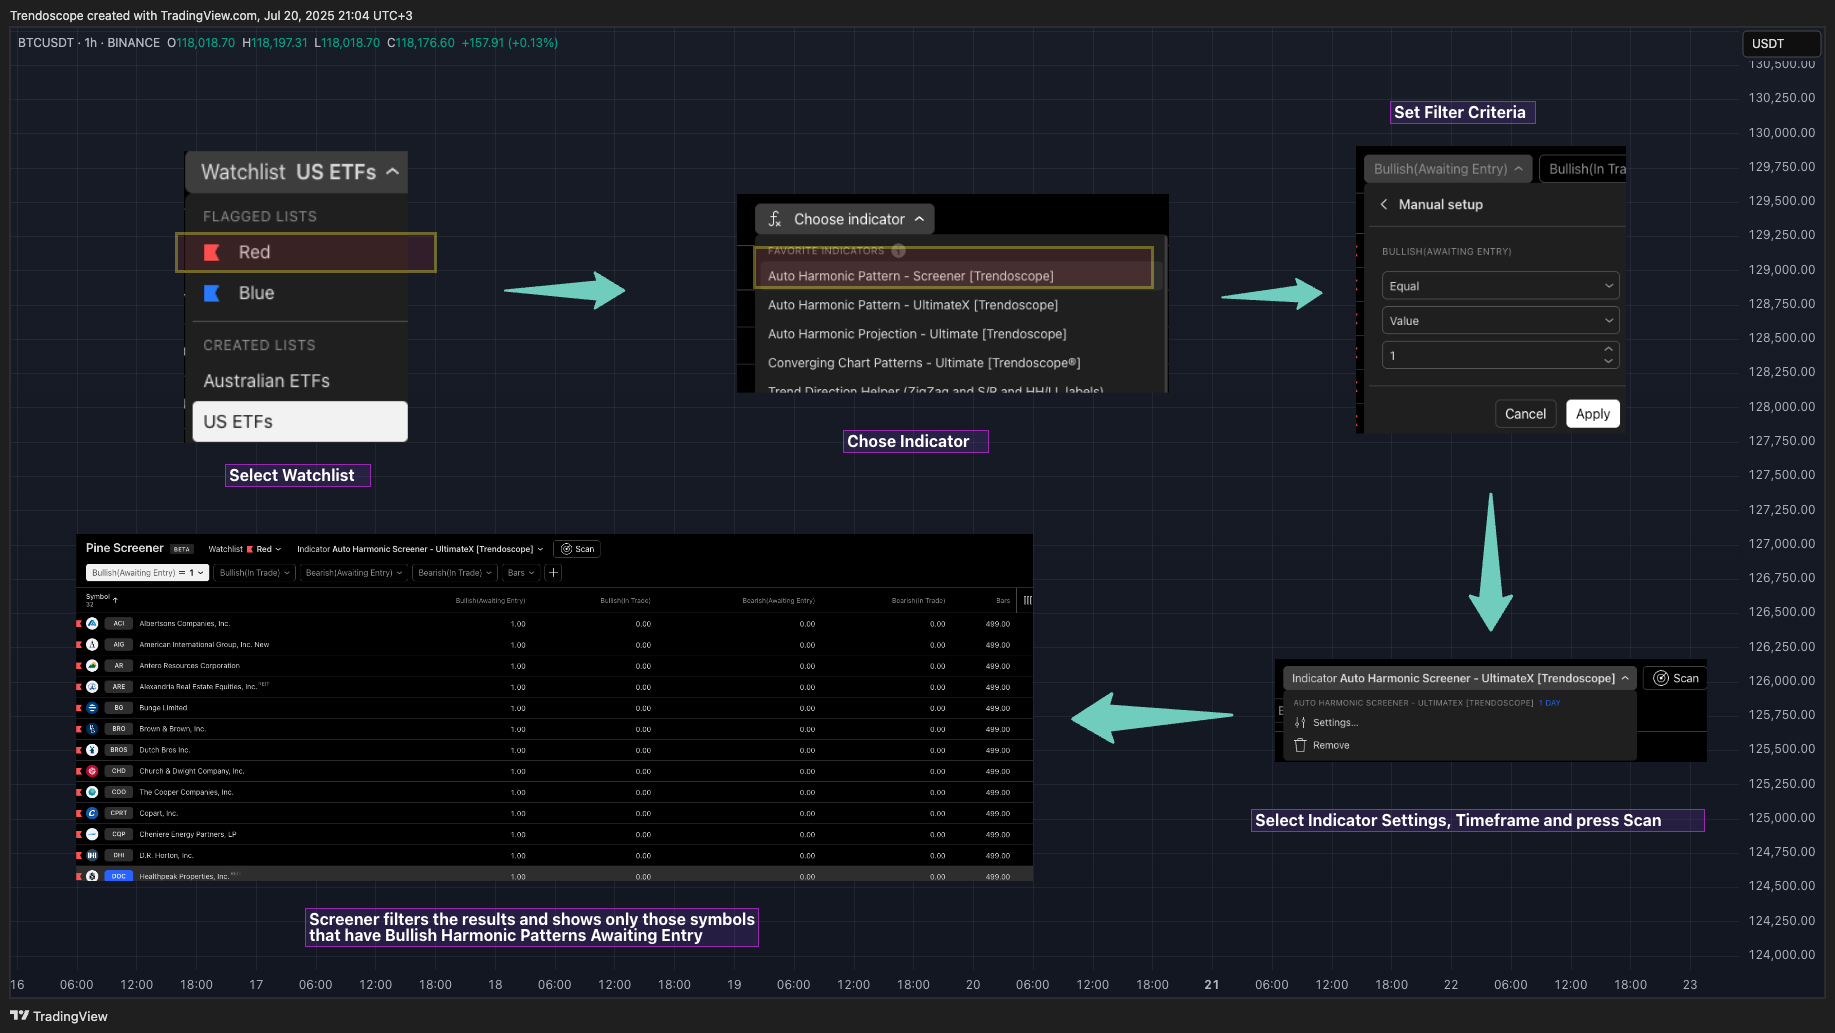
Task: Open the Bearish(Awaiting Entry) filter pill
Action: pos(353,573)
